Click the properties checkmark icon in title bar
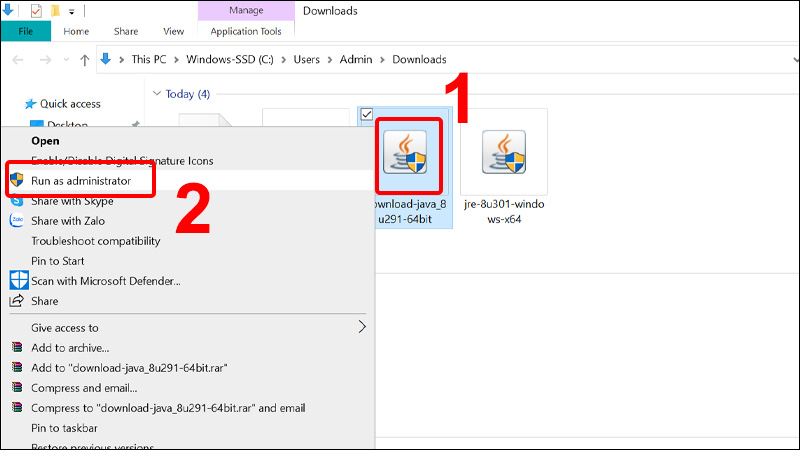 [36, 10]
